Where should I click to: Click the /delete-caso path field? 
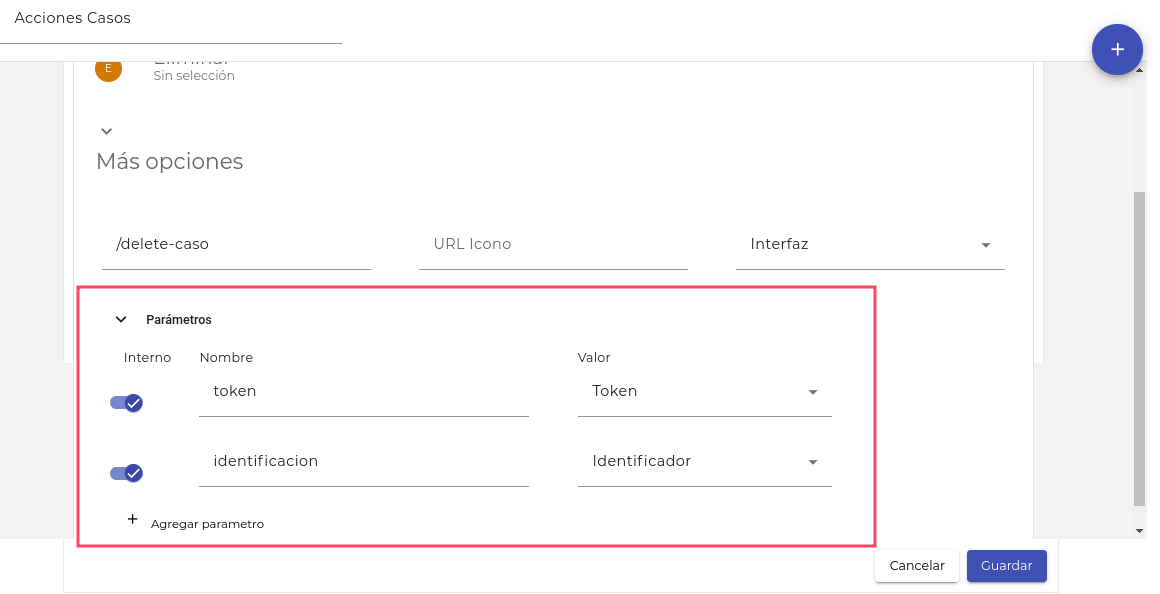[x=236, y=244]
